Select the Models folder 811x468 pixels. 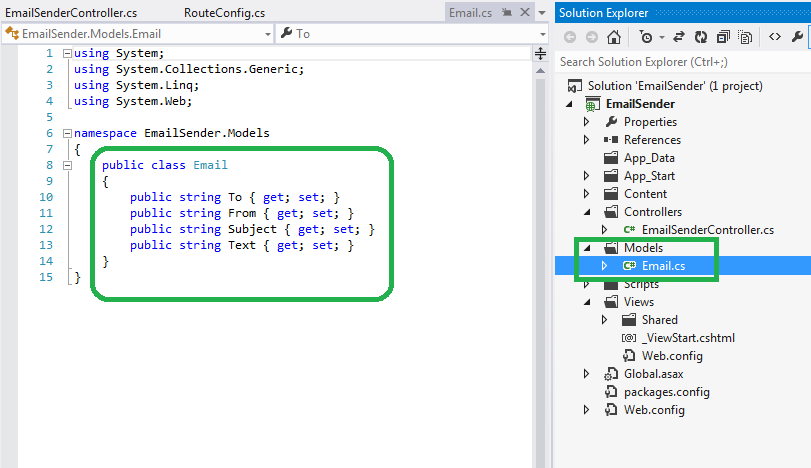[x=643, y=248]
